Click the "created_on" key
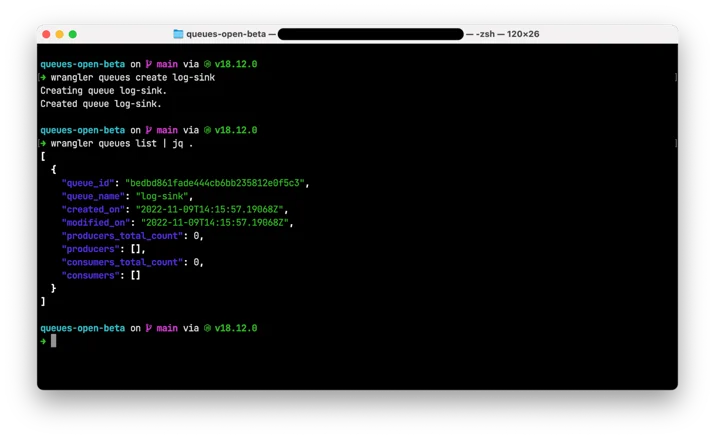This screenshot has width=715, height=439. pos(93,210)
